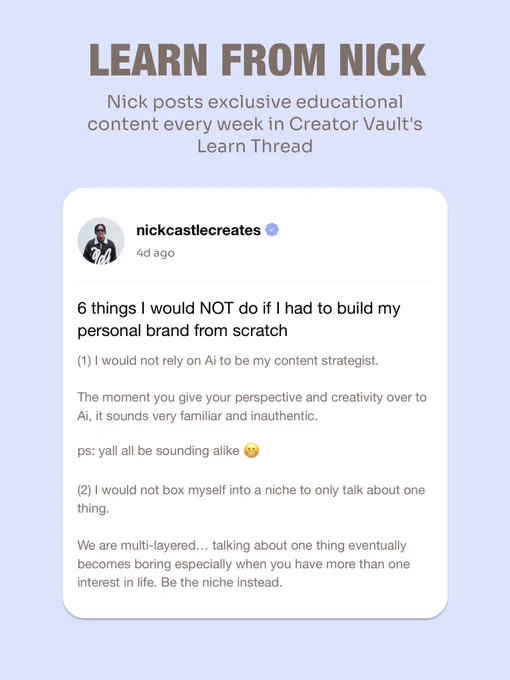Click the paragraph starting with (1) I would not rely
This screenshot has width=510, height=680.
[x=228, y=361]
